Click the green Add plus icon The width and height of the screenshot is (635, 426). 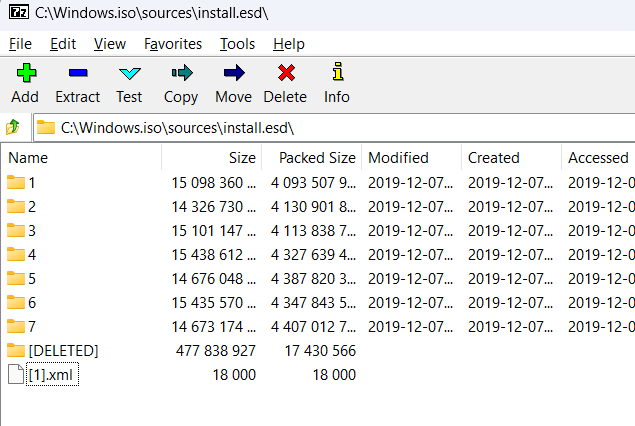[x=25, y=73]
